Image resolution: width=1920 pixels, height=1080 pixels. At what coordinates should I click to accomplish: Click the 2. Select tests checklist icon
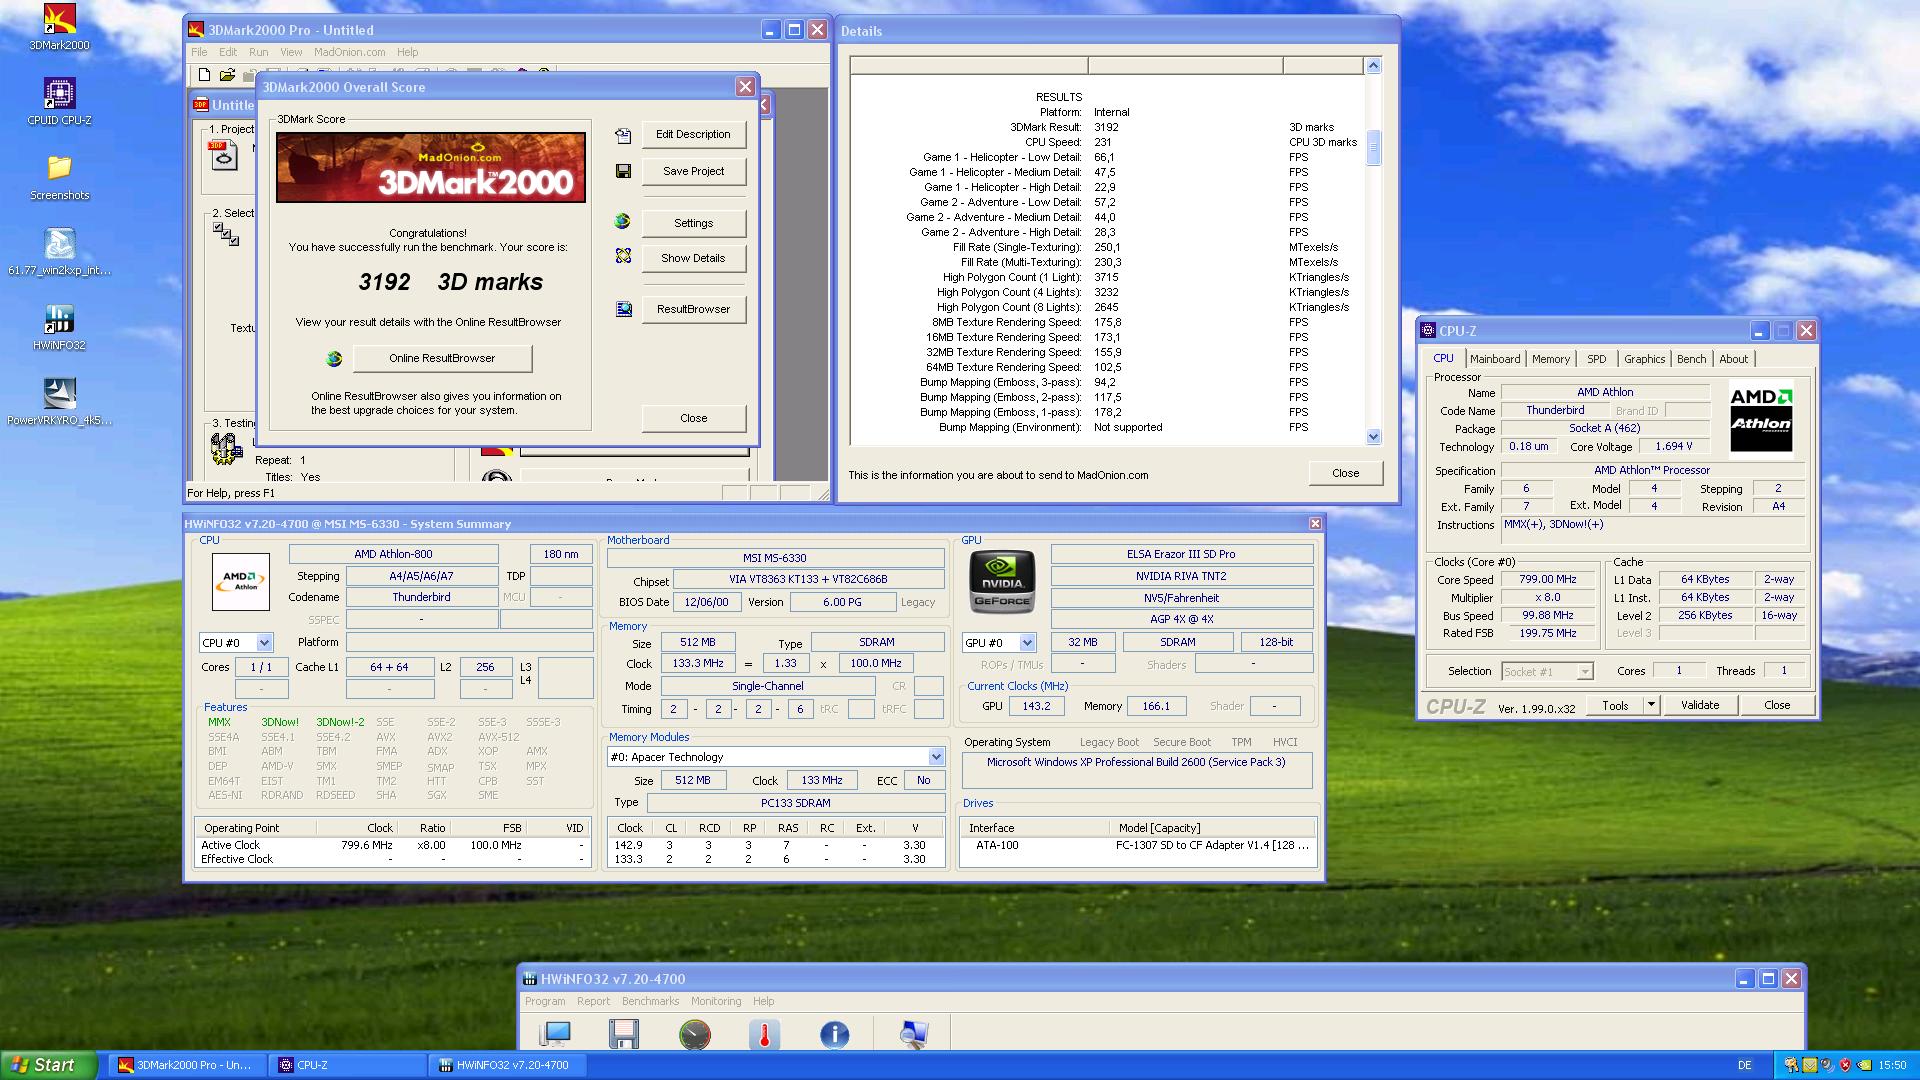226,234
